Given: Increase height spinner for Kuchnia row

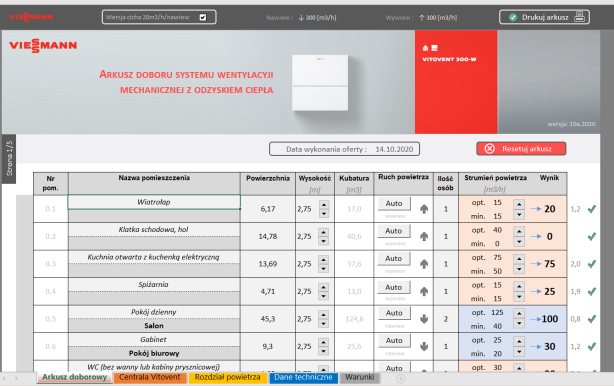Looking at the screenshot, I should point(324,260).
